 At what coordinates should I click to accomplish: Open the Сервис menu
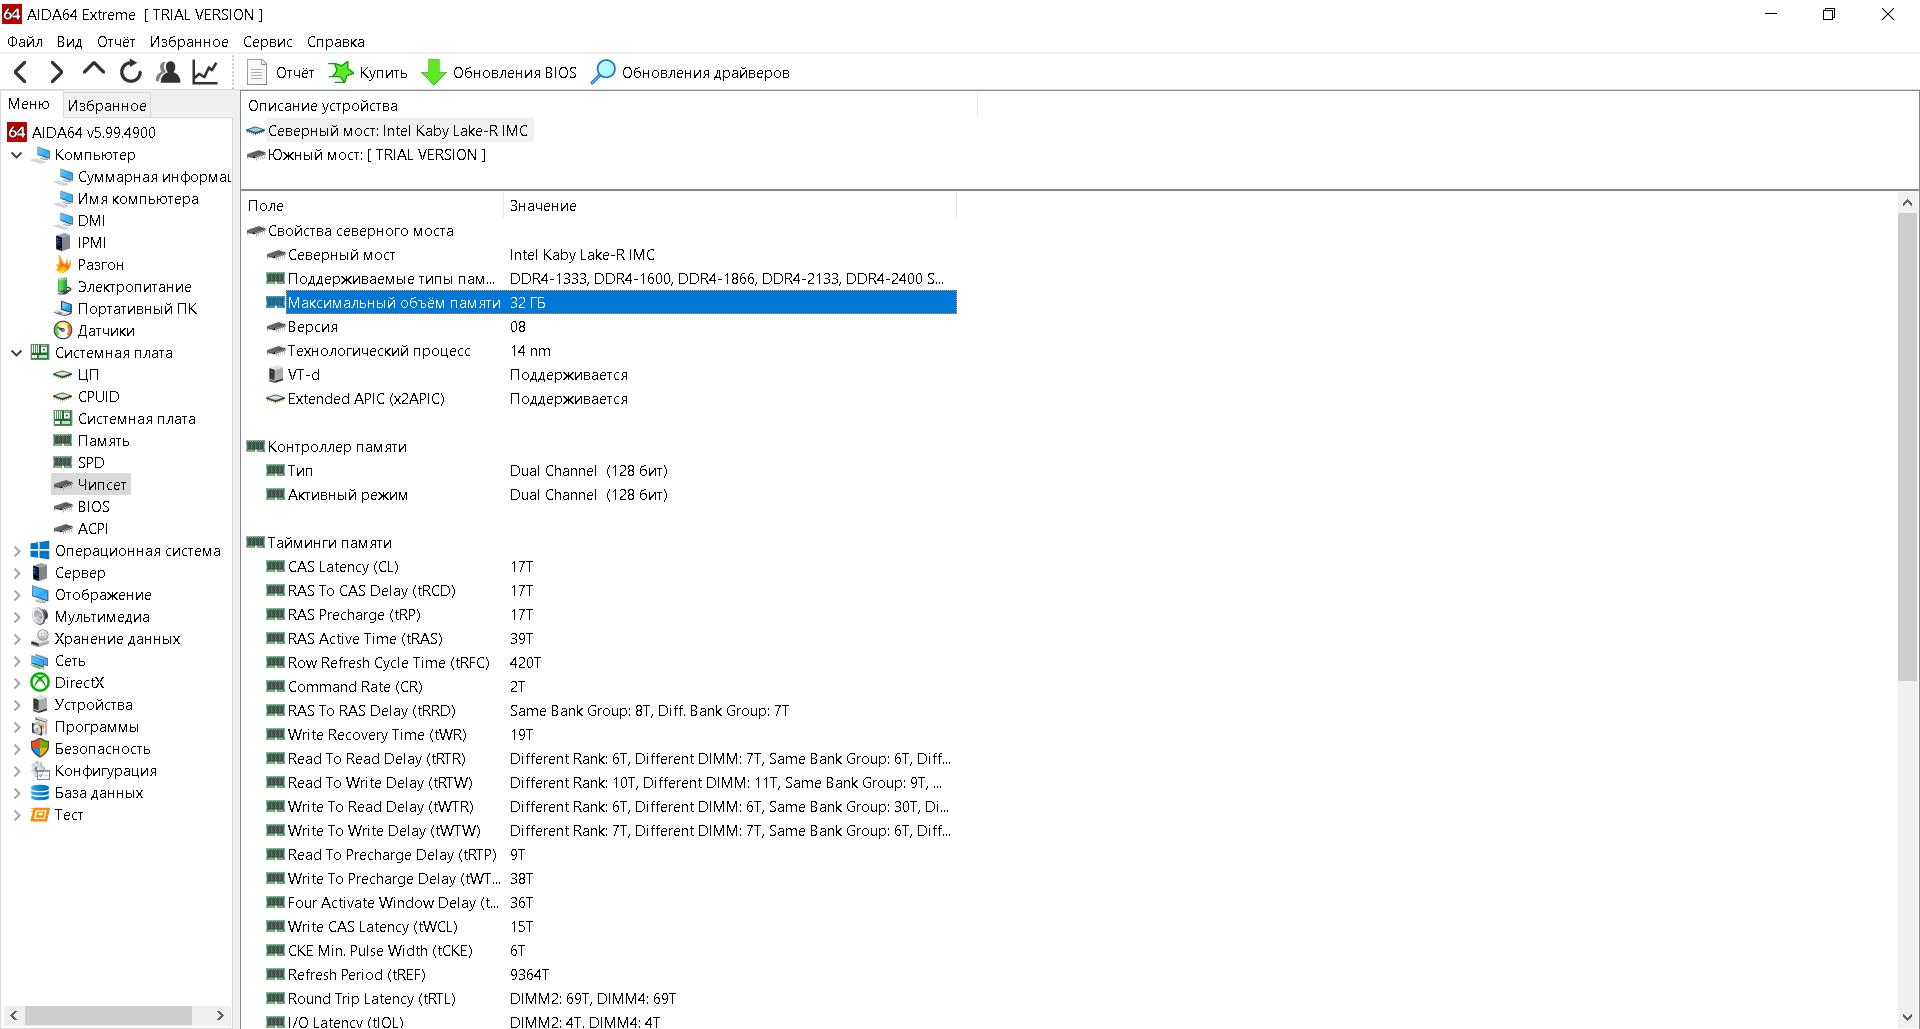(x=267, y=42)
